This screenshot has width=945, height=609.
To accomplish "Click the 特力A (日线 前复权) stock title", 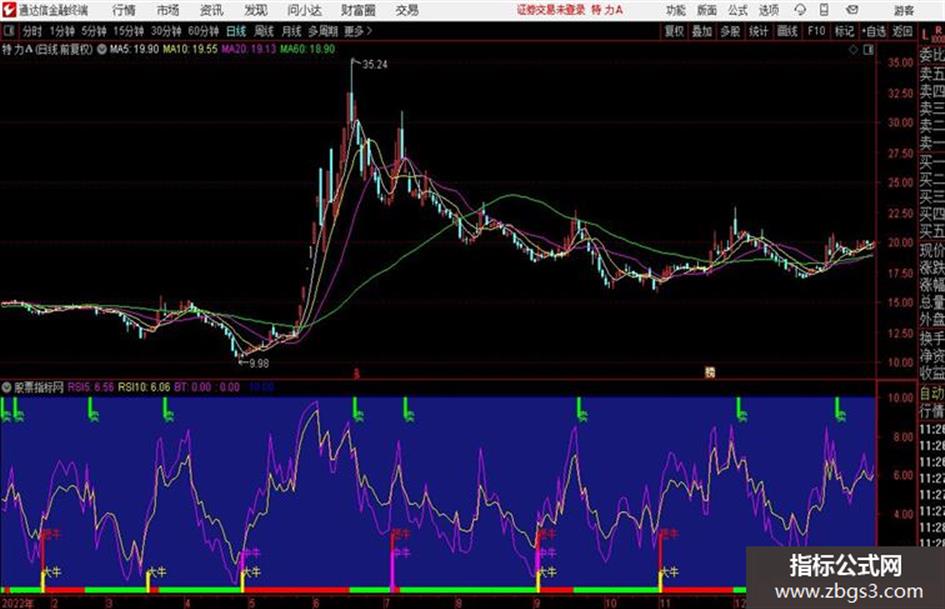I will click(47, 49).
